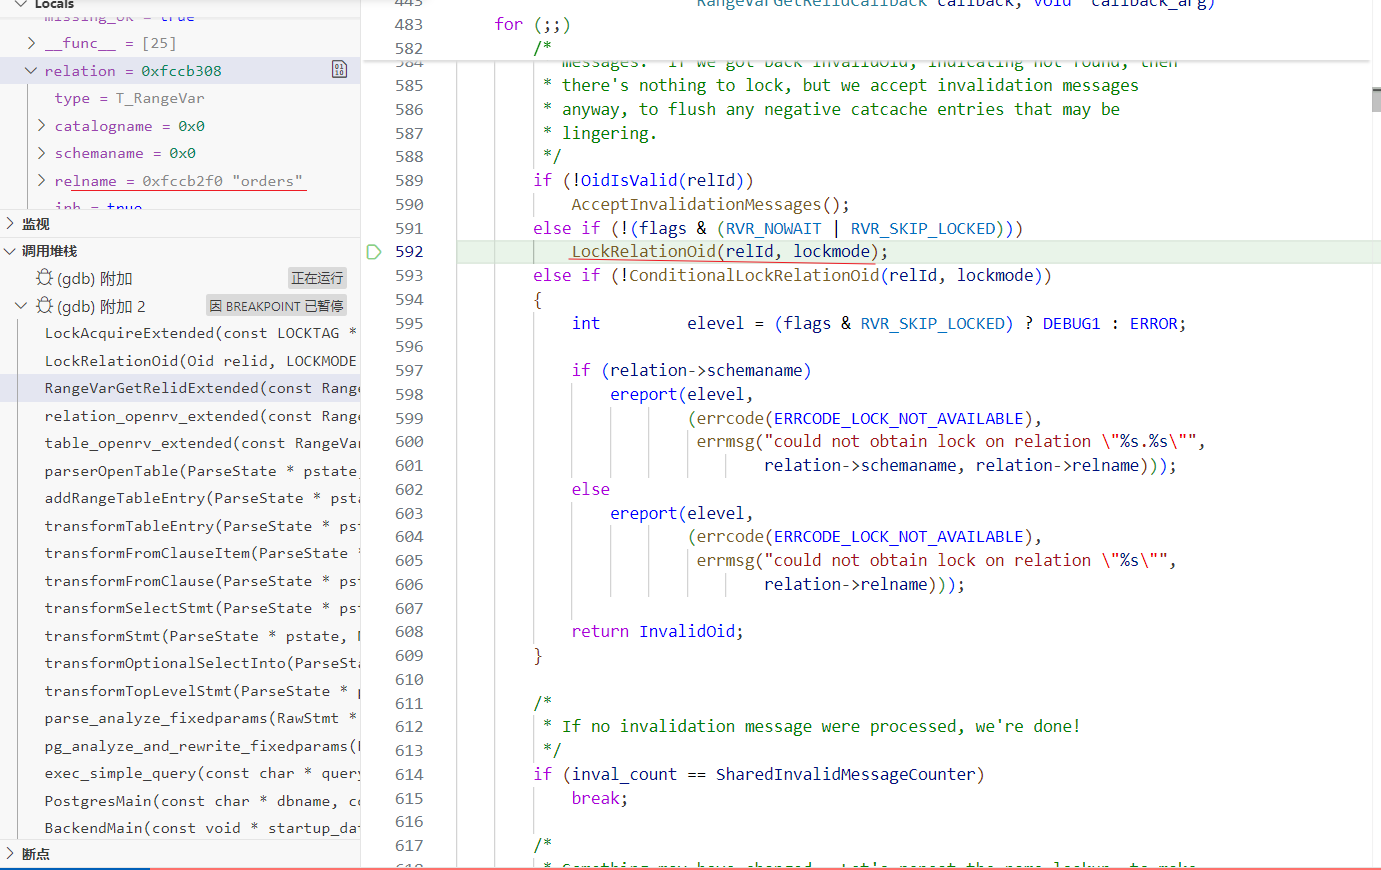Expand the 断点 breakpoints panel
Screen dimensions: 1381x870
pyautogui.click(x=10, y=854)
